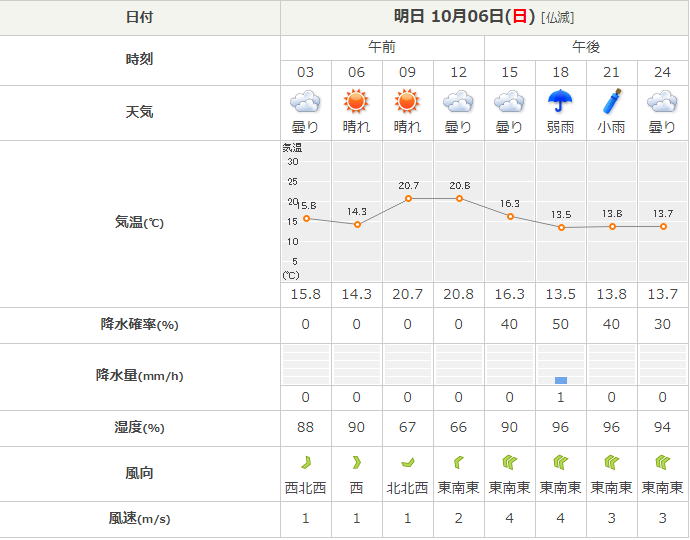Click the sunny weather icon at 09
The width and height of the screenshot is (690, 540).
[x=407, y=101]
